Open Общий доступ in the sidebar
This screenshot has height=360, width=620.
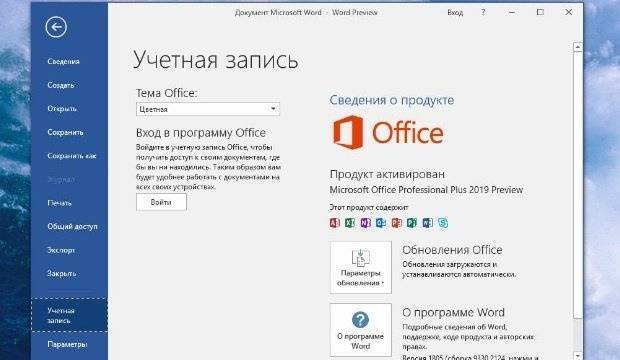click(x=72, y=226)
